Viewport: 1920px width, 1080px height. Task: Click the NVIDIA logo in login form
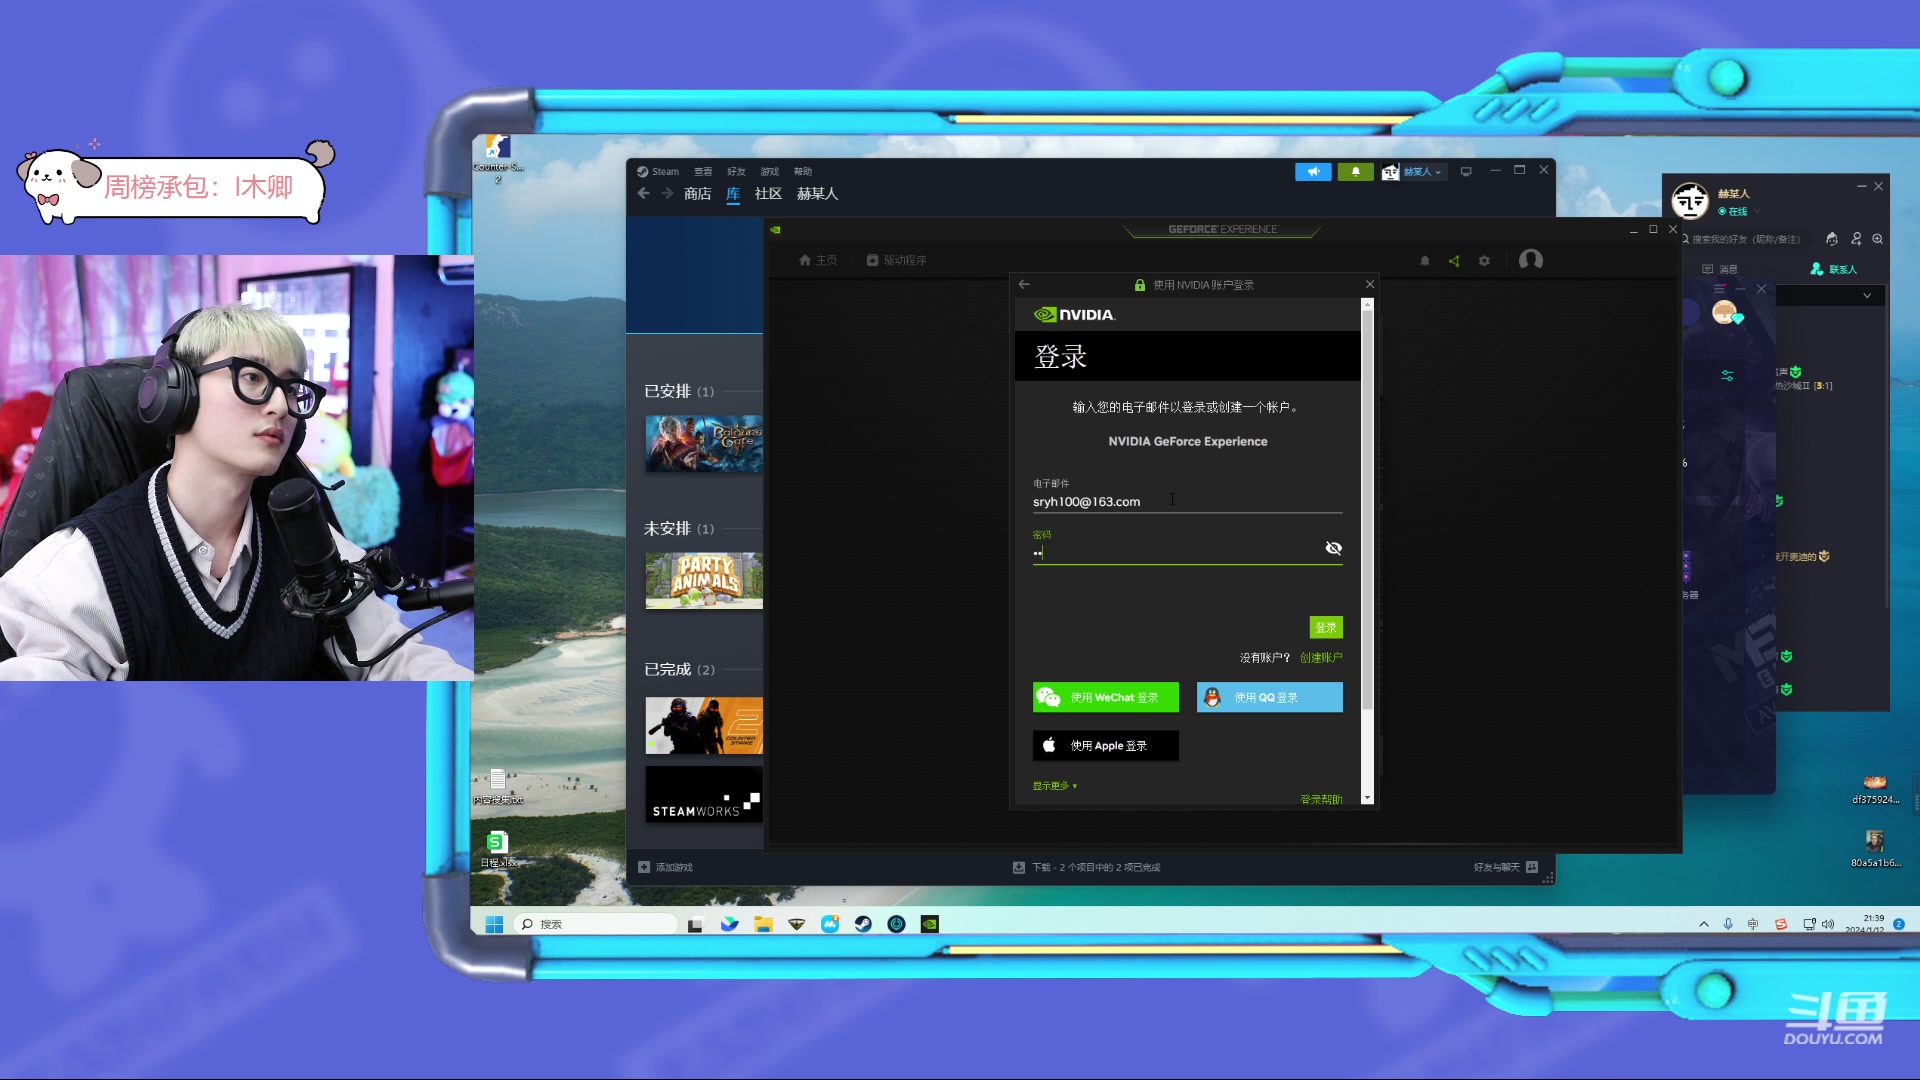coord(1074,314)
